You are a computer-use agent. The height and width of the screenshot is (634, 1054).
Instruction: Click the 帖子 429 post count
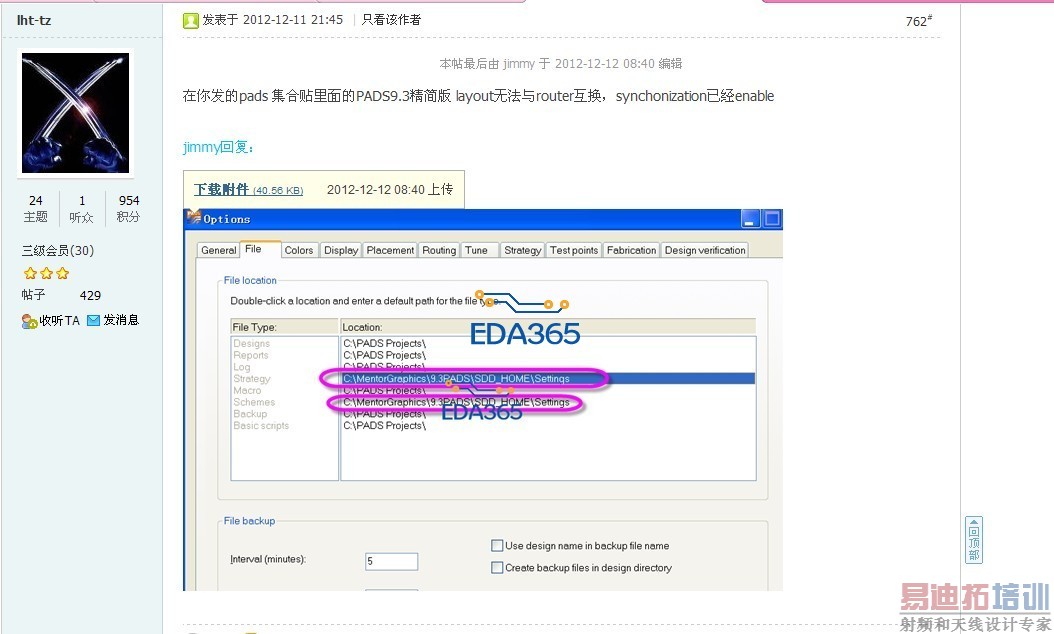[x=61, y=295]
